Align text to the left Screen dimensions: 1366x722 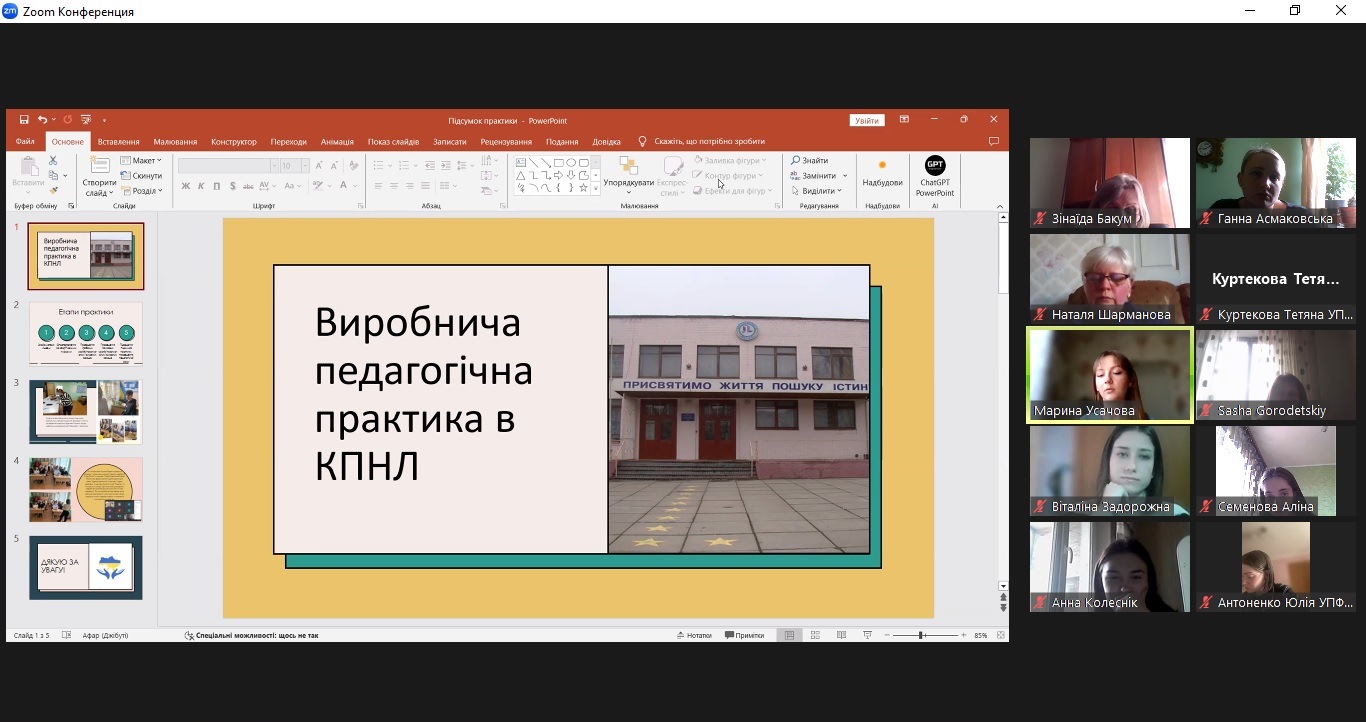[378, 186]
